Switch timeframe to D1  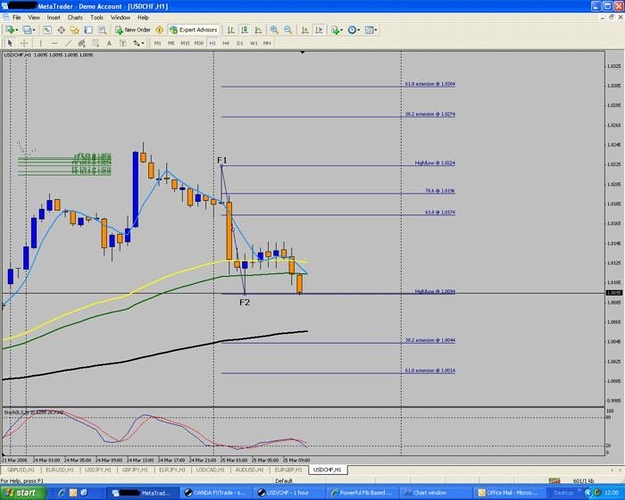pos(240,43)
